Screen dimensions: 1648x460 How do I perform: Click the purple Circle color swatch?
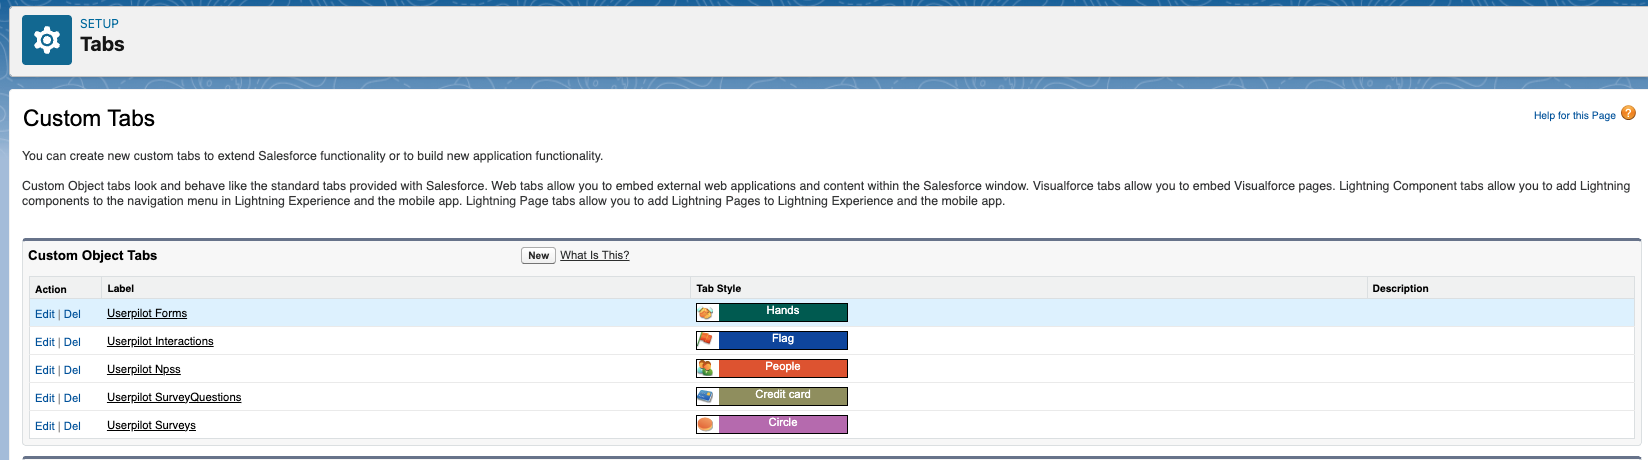783,424
